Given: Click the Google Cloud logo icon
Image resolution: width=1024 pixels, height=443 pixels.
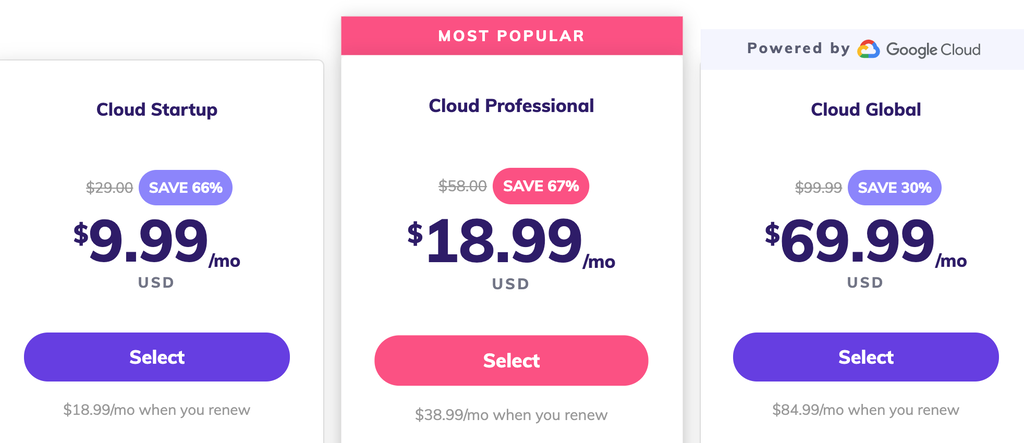Looking at the screenshot, I should tap(867, 49).
